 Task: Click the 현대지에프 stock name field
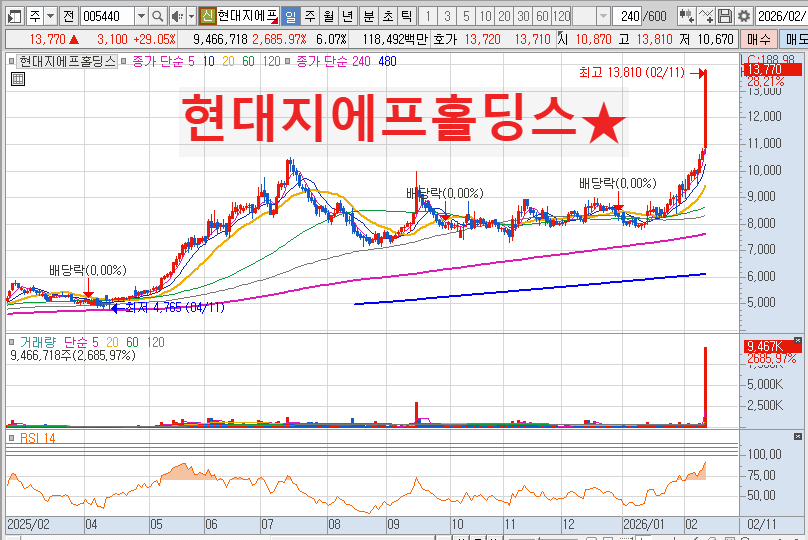point(247,16)
